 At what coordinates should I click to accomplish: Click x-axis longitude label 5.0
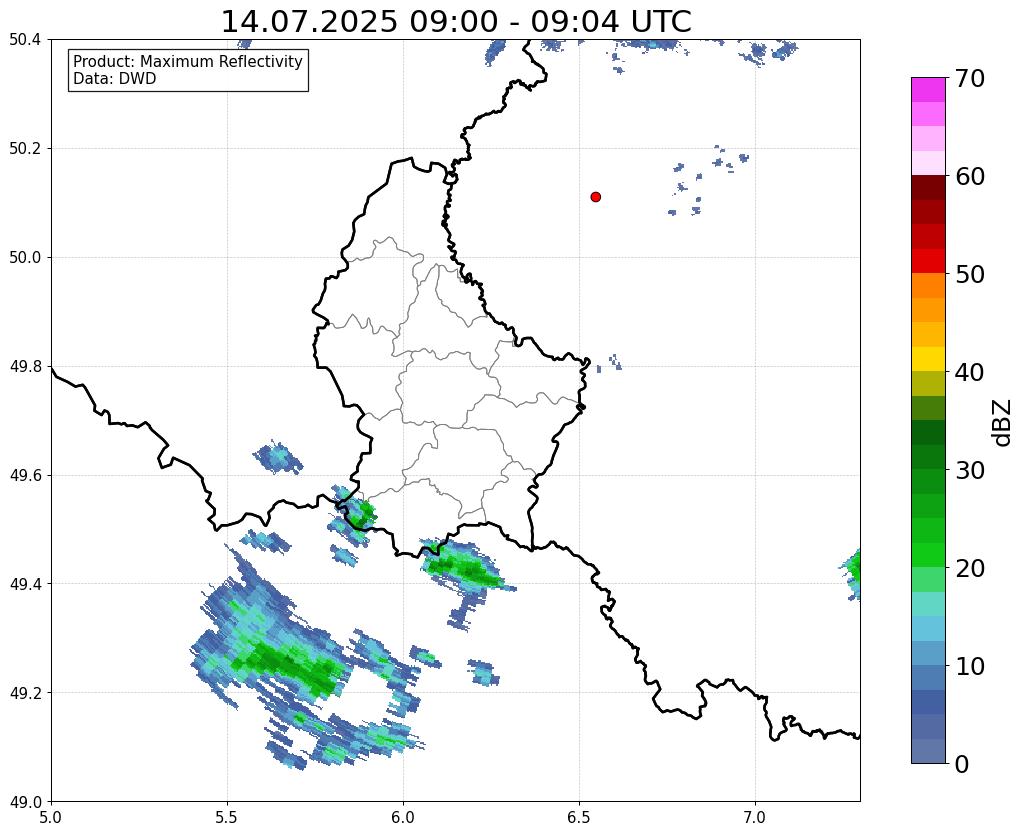click(x=51, y=817)
